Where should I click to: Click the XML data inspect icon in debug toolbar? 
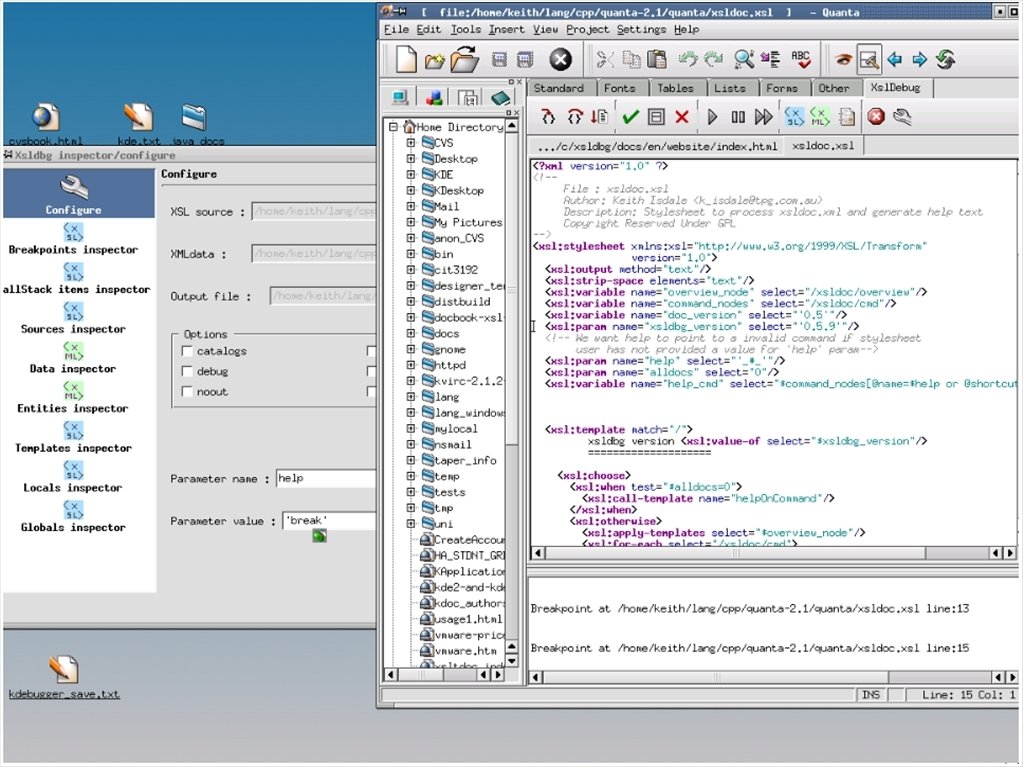819,117
